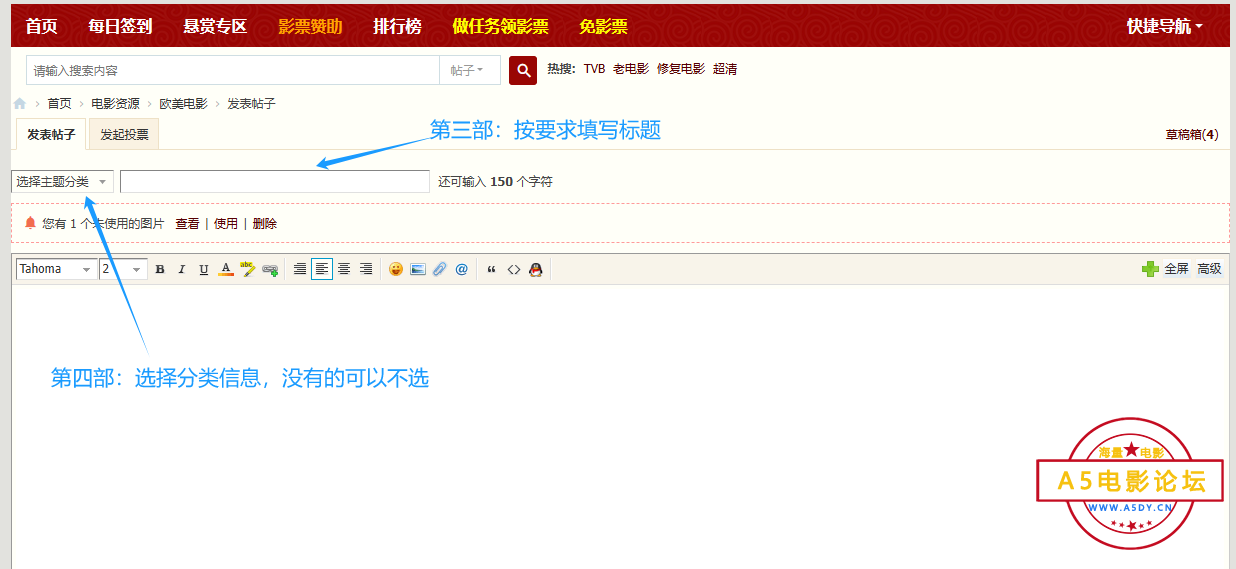Insert a hyperlink with the link icon
The height and width of the screenshot is (569, 1236).
click(270, 269)
